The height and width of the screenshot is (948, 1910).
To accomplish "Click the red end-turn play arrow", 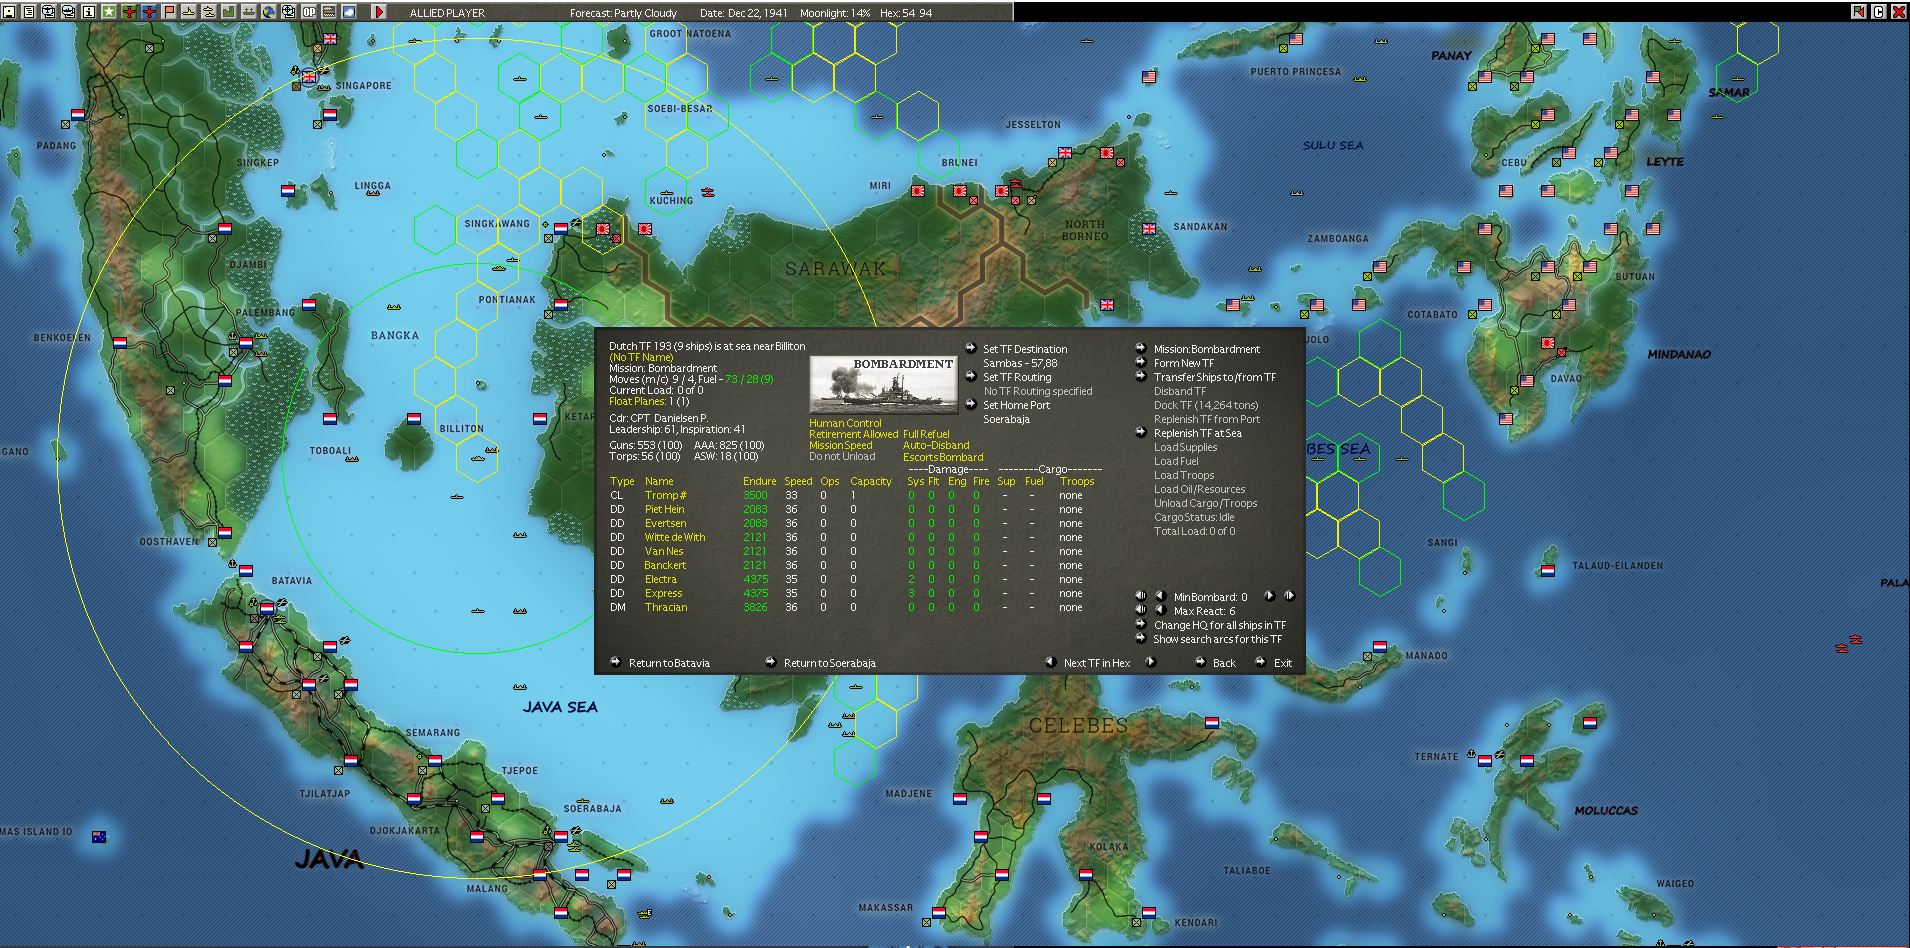I will 379,12.
